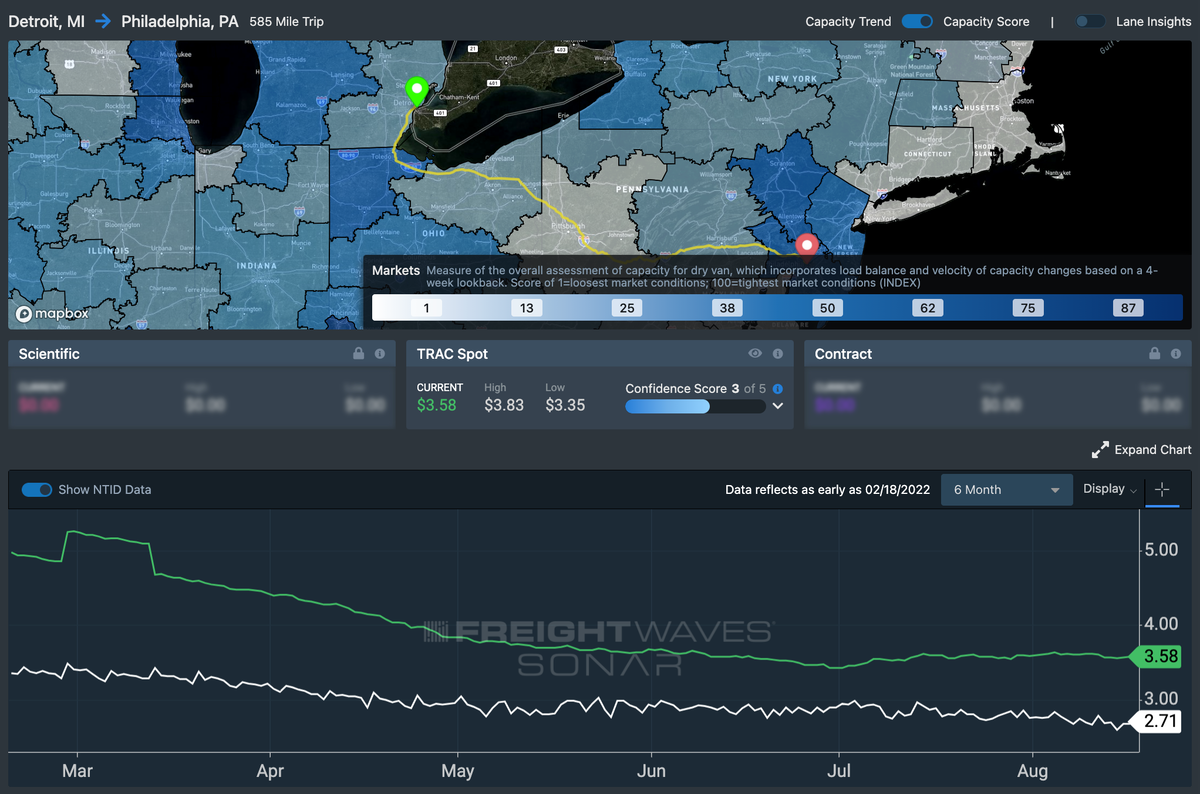
Task: Select legend value 62 swatch
Action: tap(928, 308)
